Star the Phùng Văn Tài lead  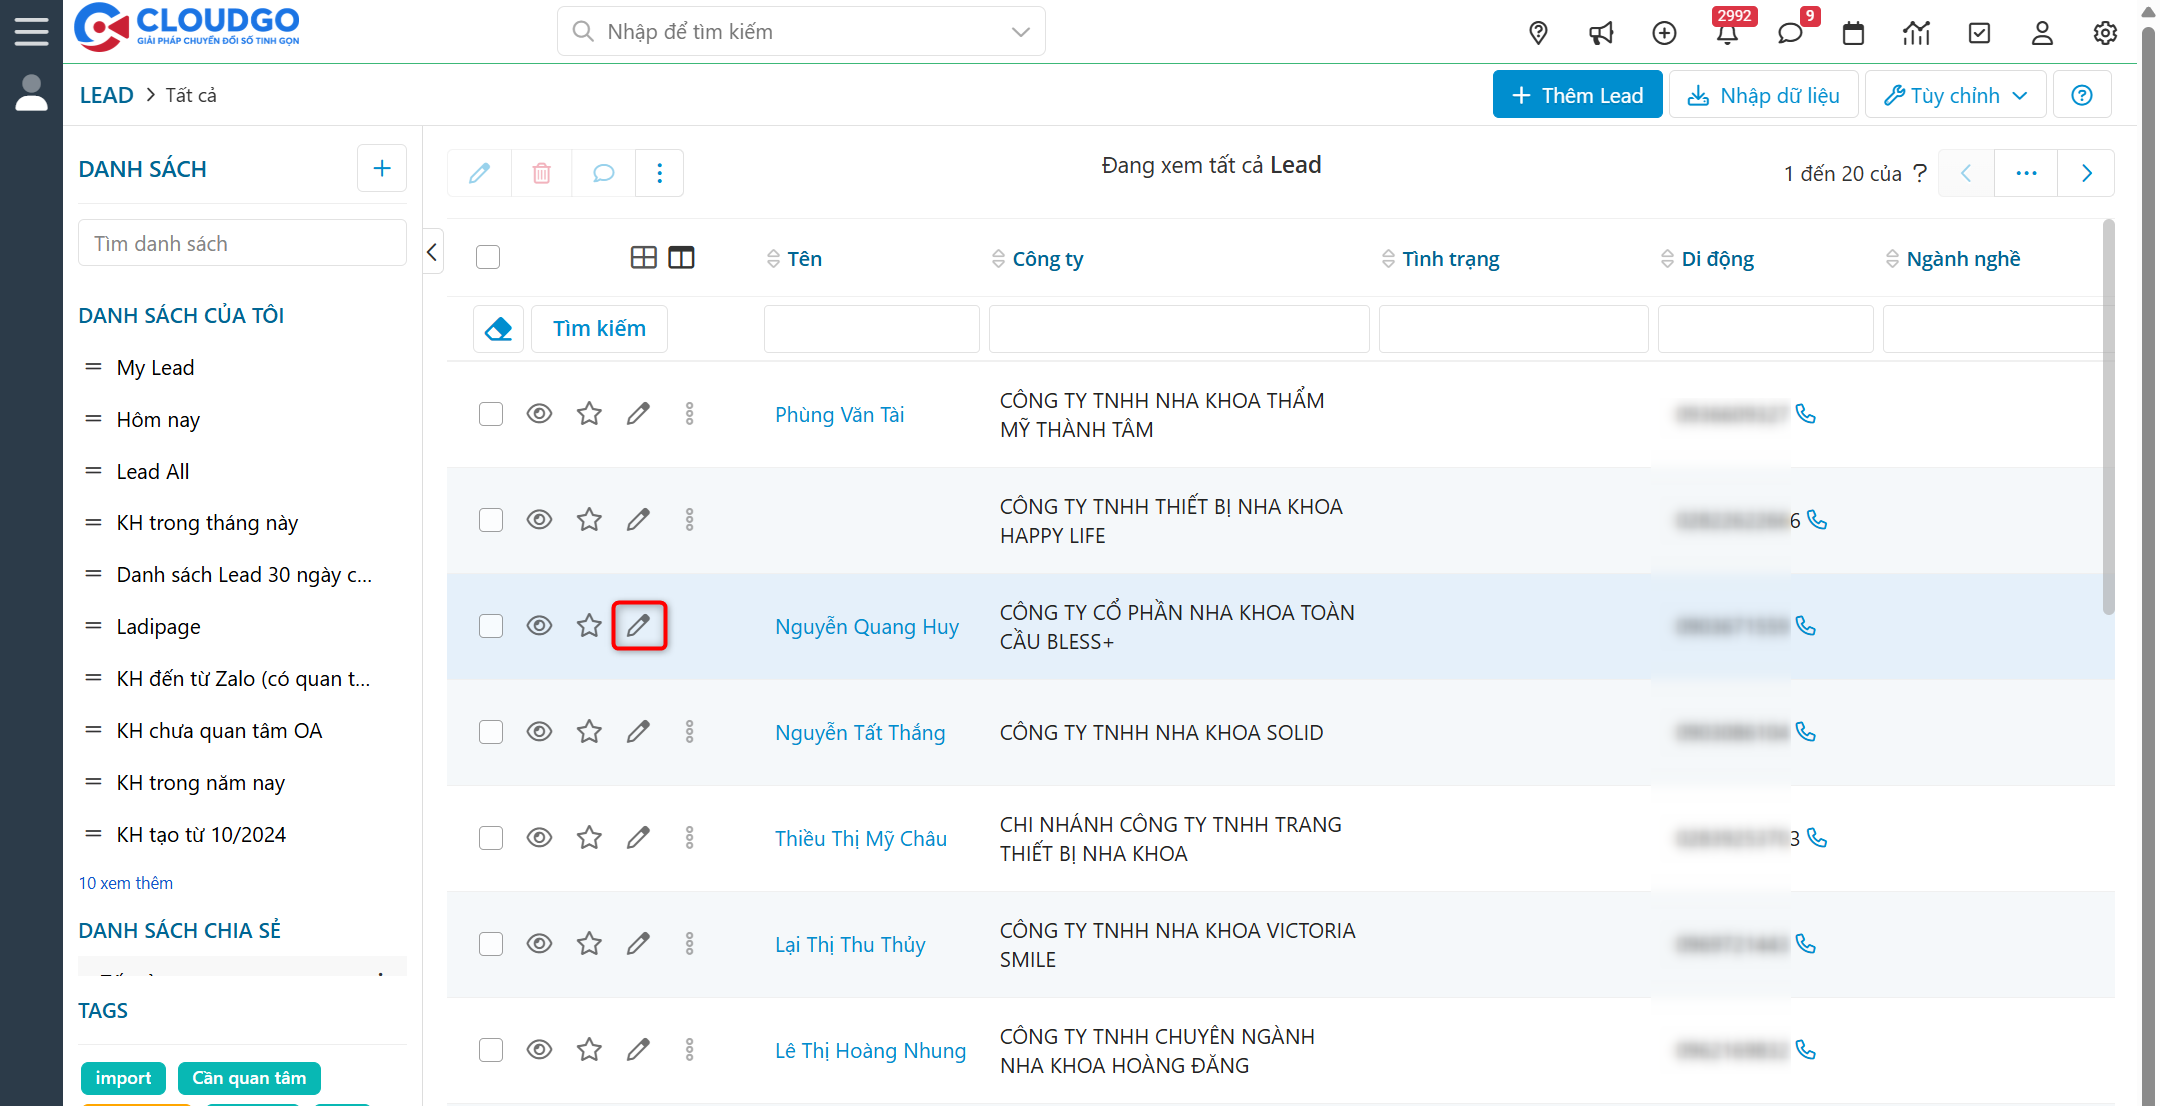click(x=589, y=414)
